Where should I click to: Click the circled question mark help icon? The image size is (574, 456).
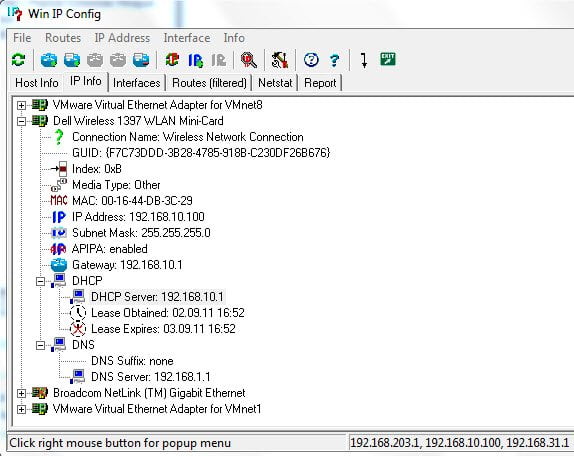pos(311,60)
